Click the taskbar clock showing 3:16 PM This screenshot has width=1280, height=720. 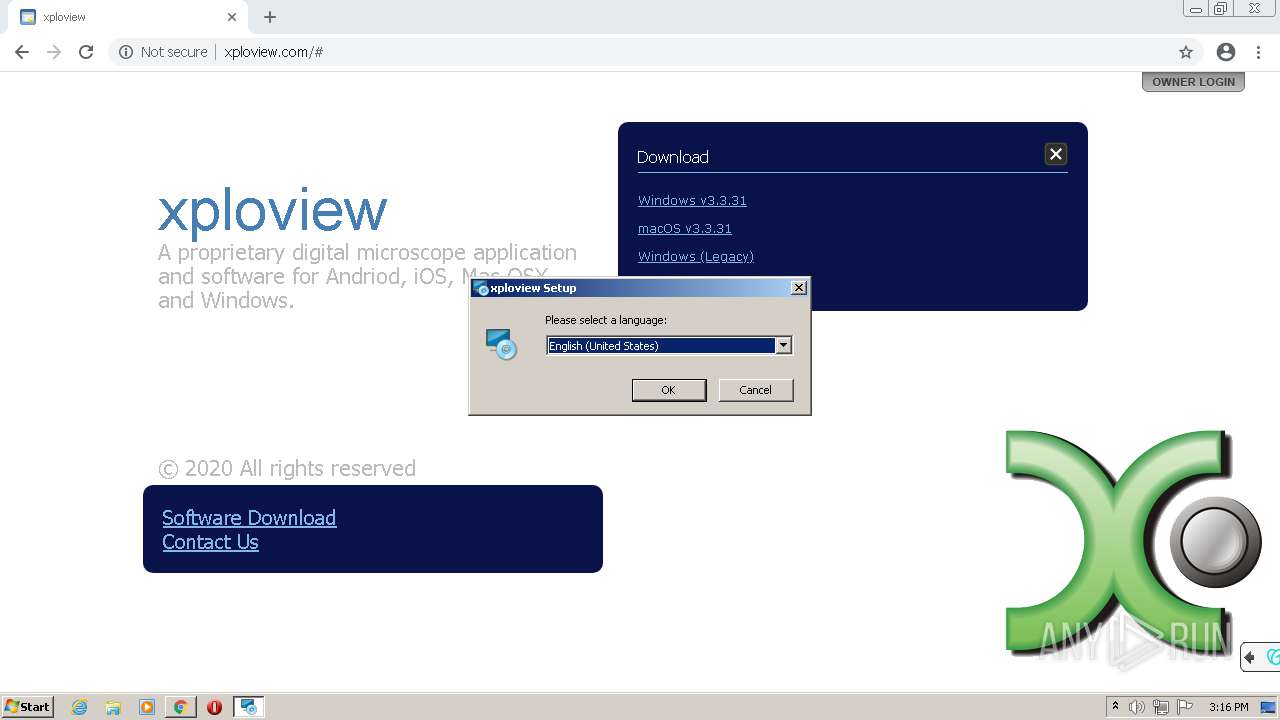(1228, 707)
